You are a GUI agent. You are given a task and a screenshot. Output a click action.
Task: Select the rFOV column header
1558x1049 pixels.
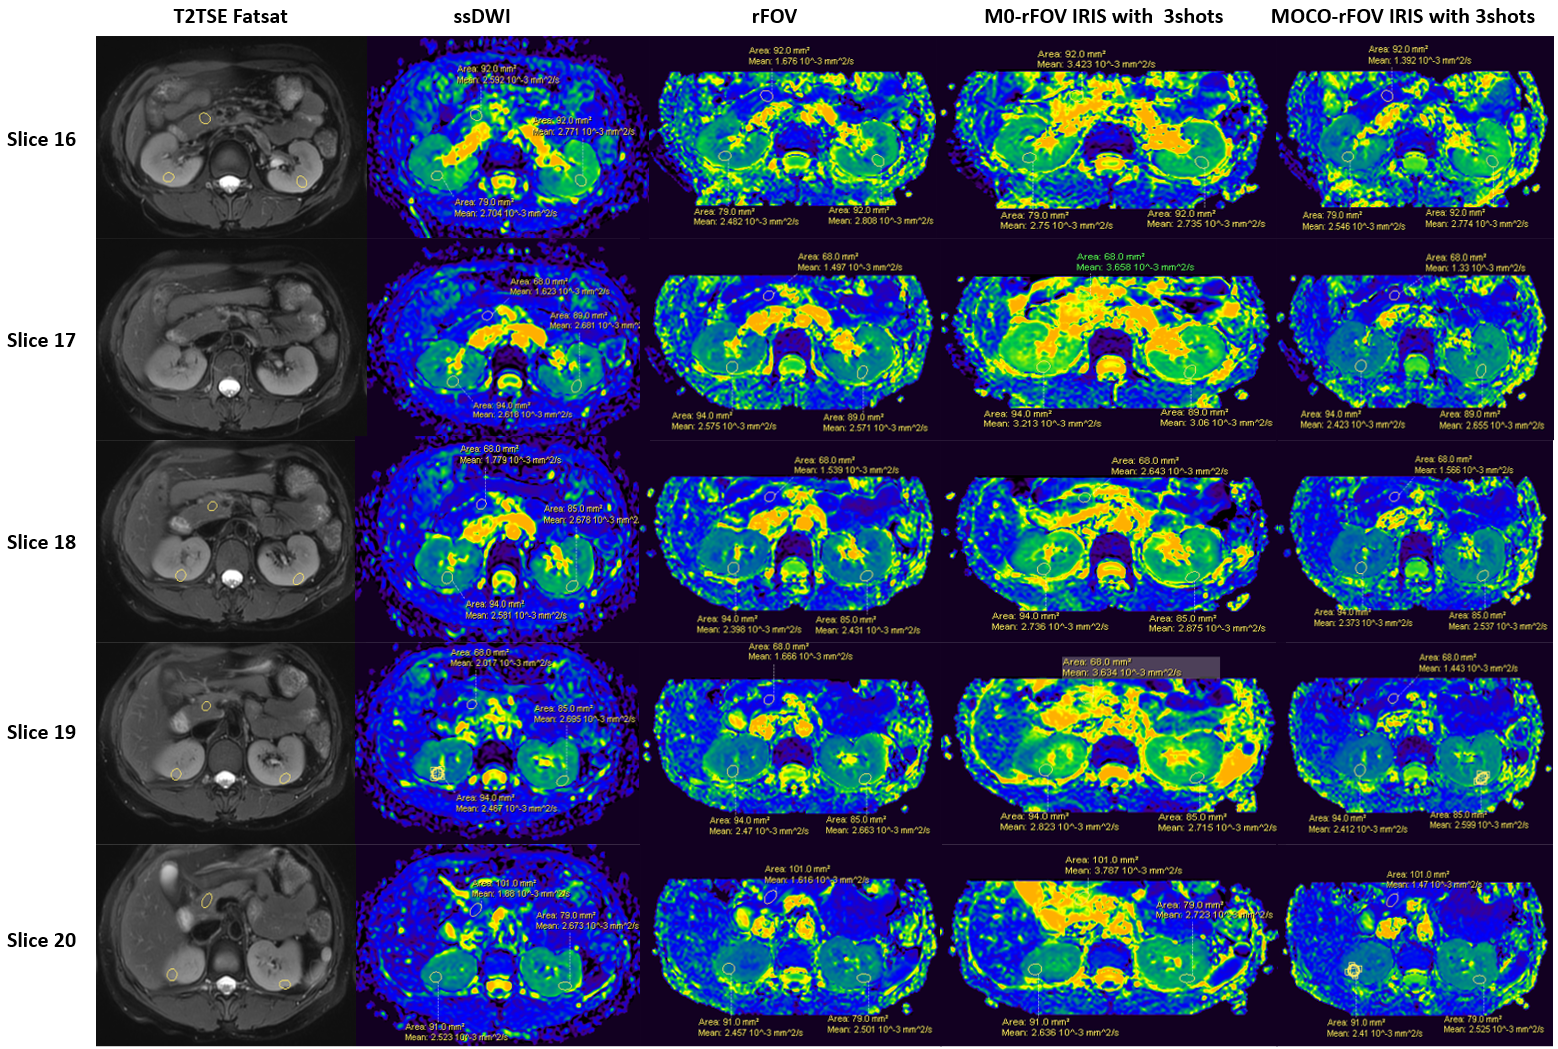coord(775,16)
